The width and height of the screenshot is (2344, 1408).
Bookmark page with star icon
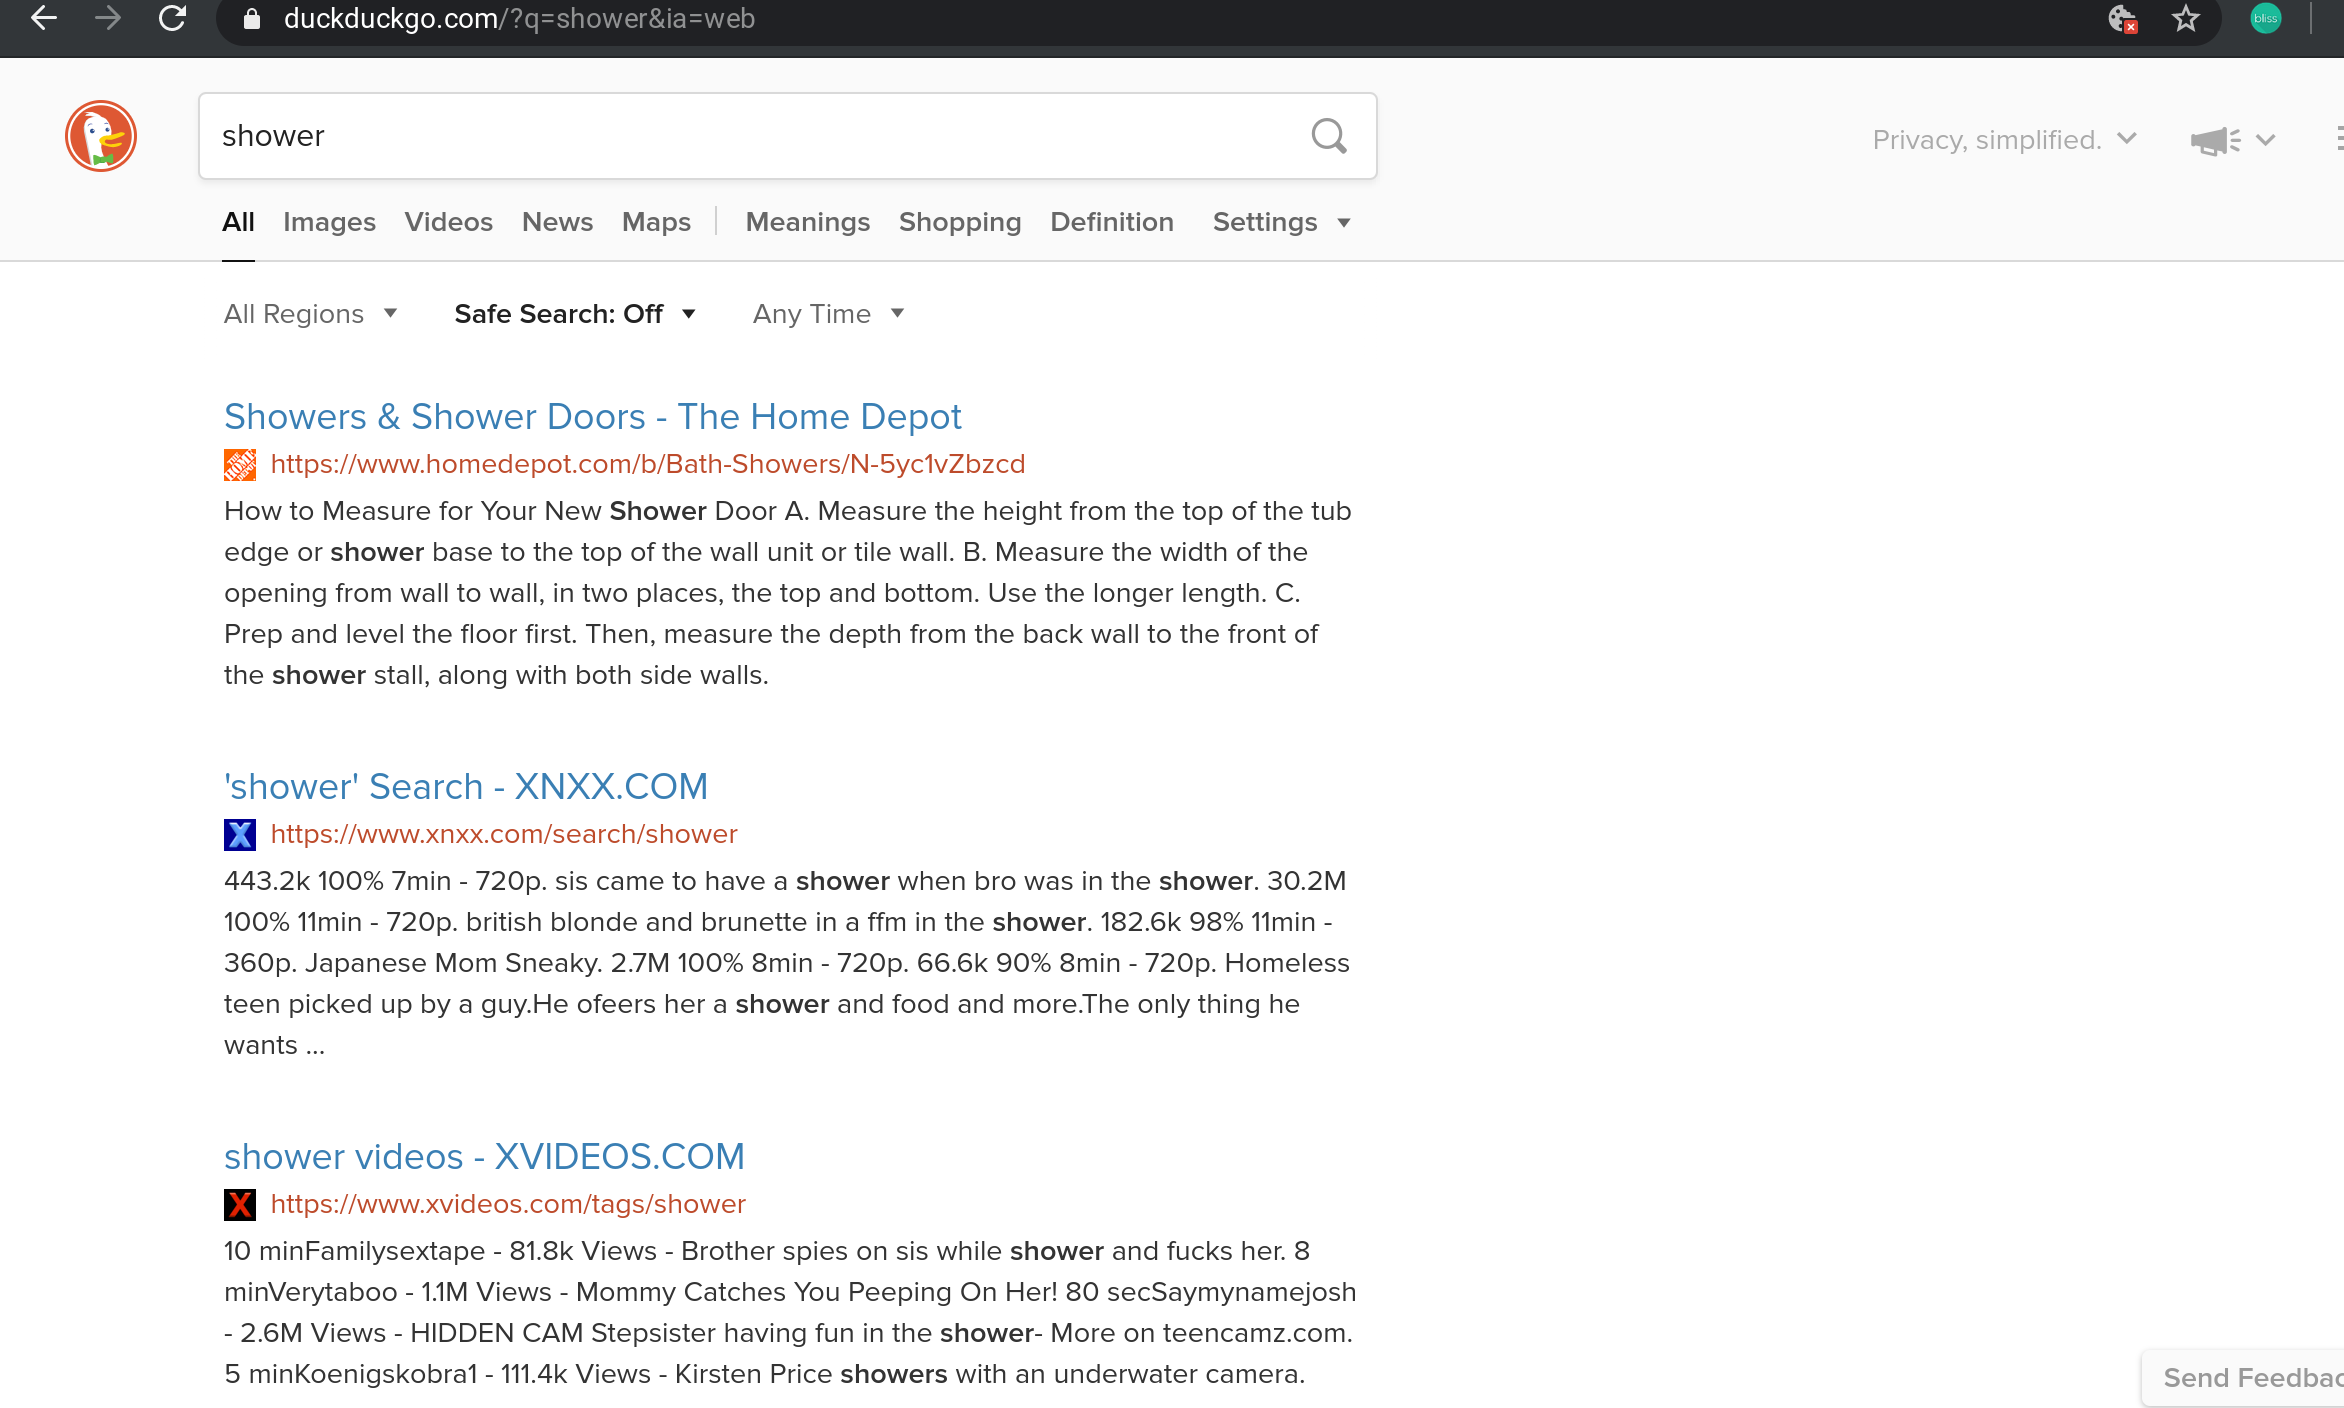click(x=2186, y=18)
